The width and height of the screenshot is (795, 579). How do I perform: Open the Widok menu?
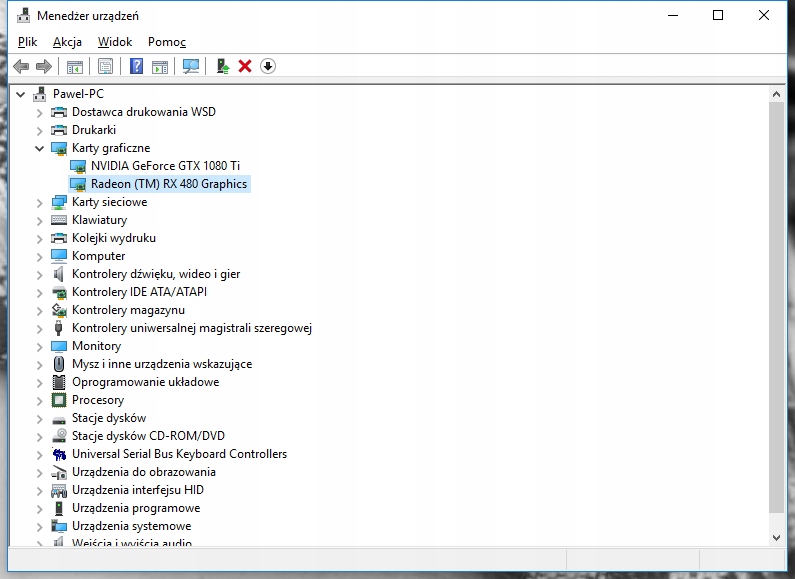(x=115, y=42)
